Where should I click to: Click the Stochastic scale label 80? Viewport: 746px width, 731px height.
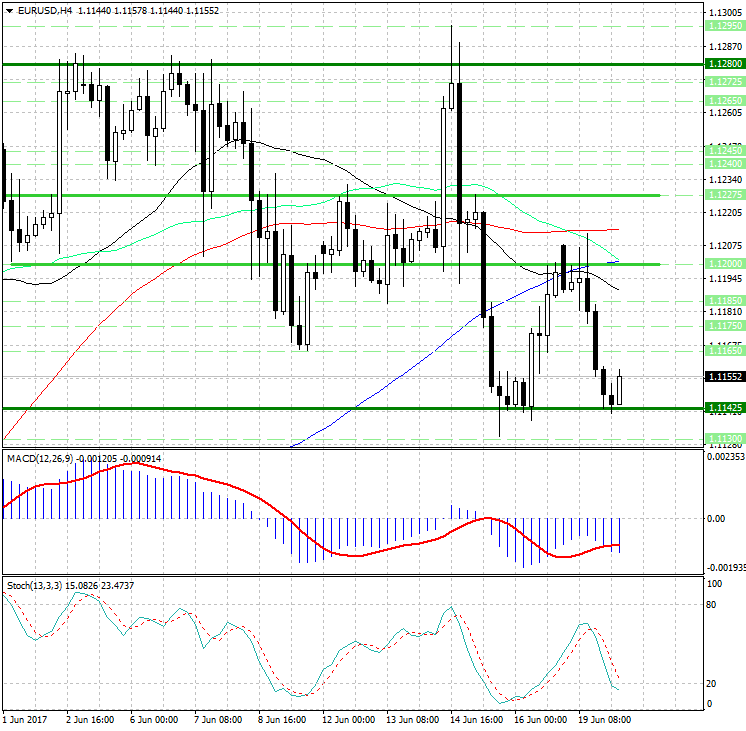[x=711, y=605]
